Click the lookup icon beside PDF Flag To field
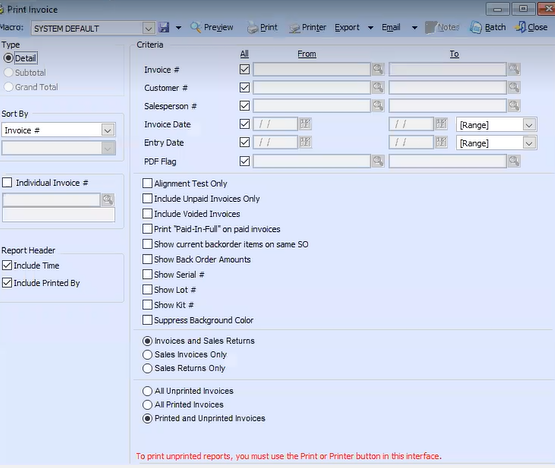 point(514,161)
